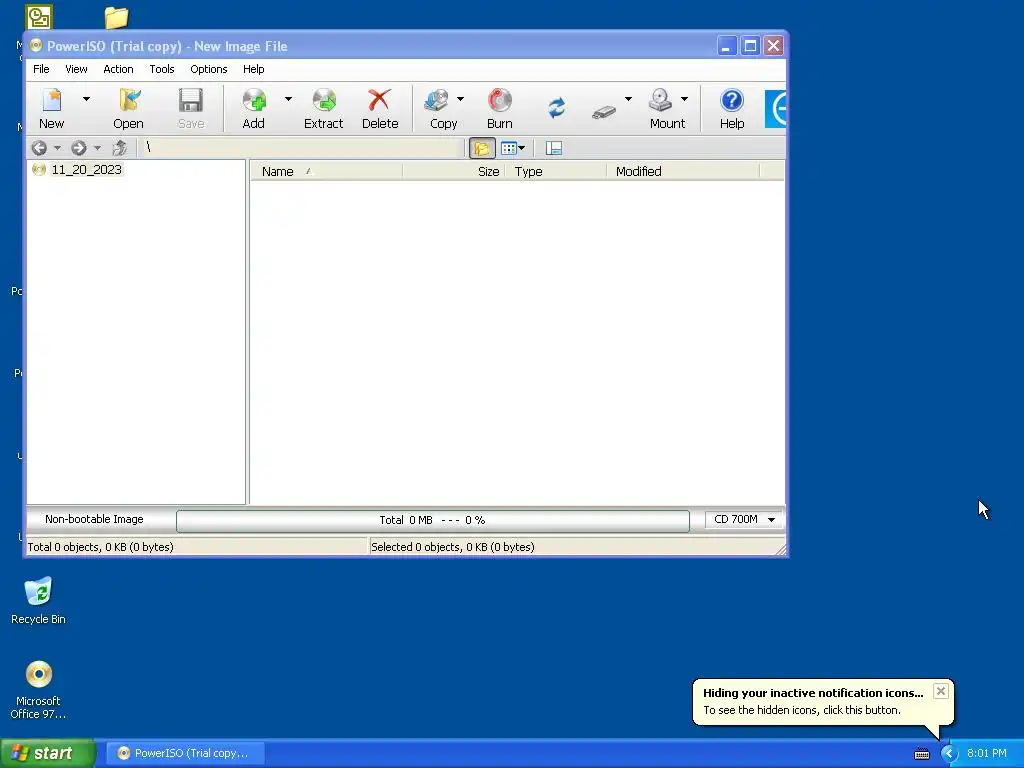Click the keyboard tray icon
Image resolution: width=1024 pixels, height=768 pixels.
pyautogui.click(x=921, y=754)
